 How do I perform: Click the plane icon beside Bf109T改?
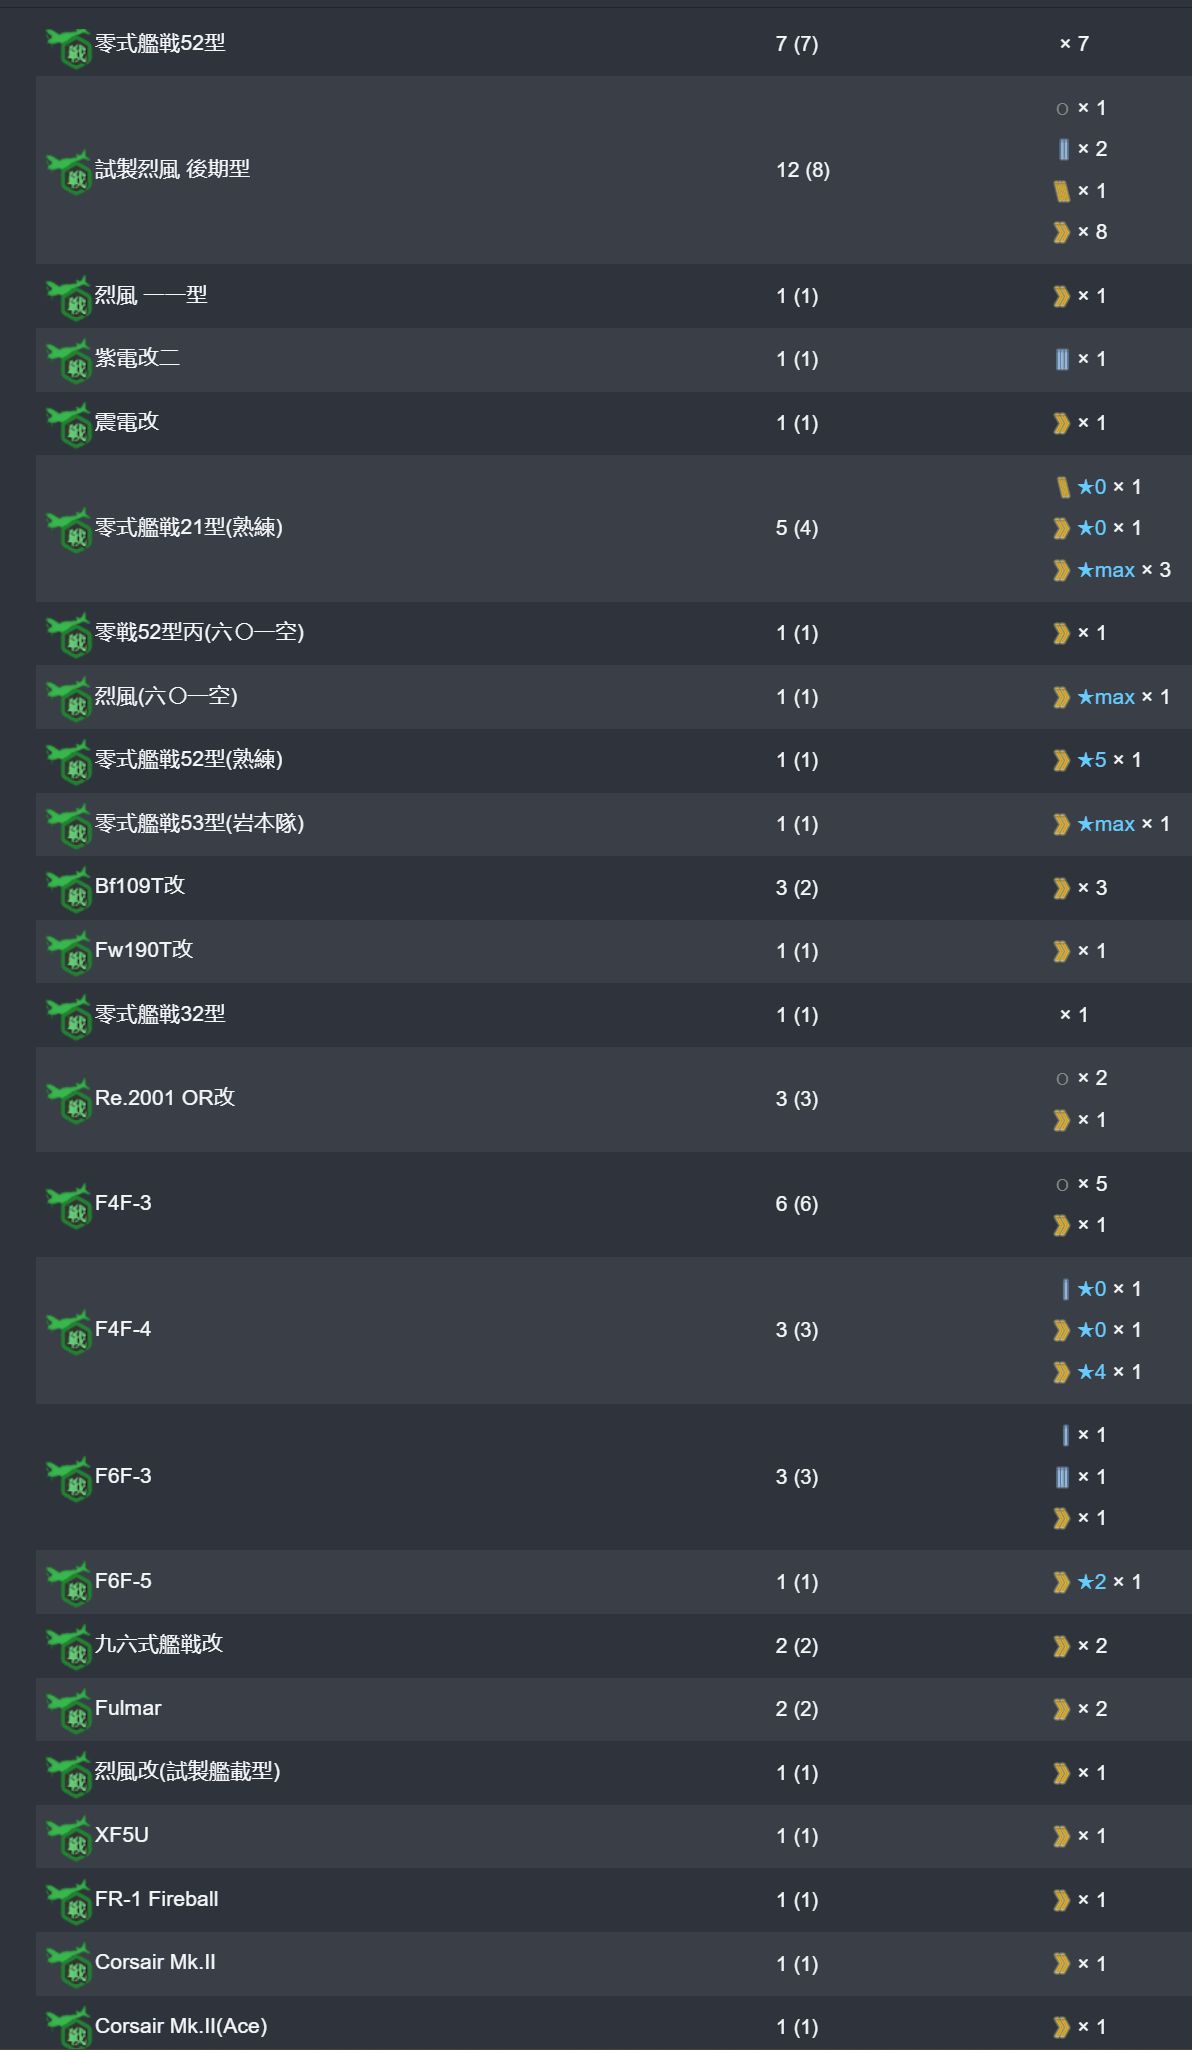pyautogui.click(x=69, y=890)
